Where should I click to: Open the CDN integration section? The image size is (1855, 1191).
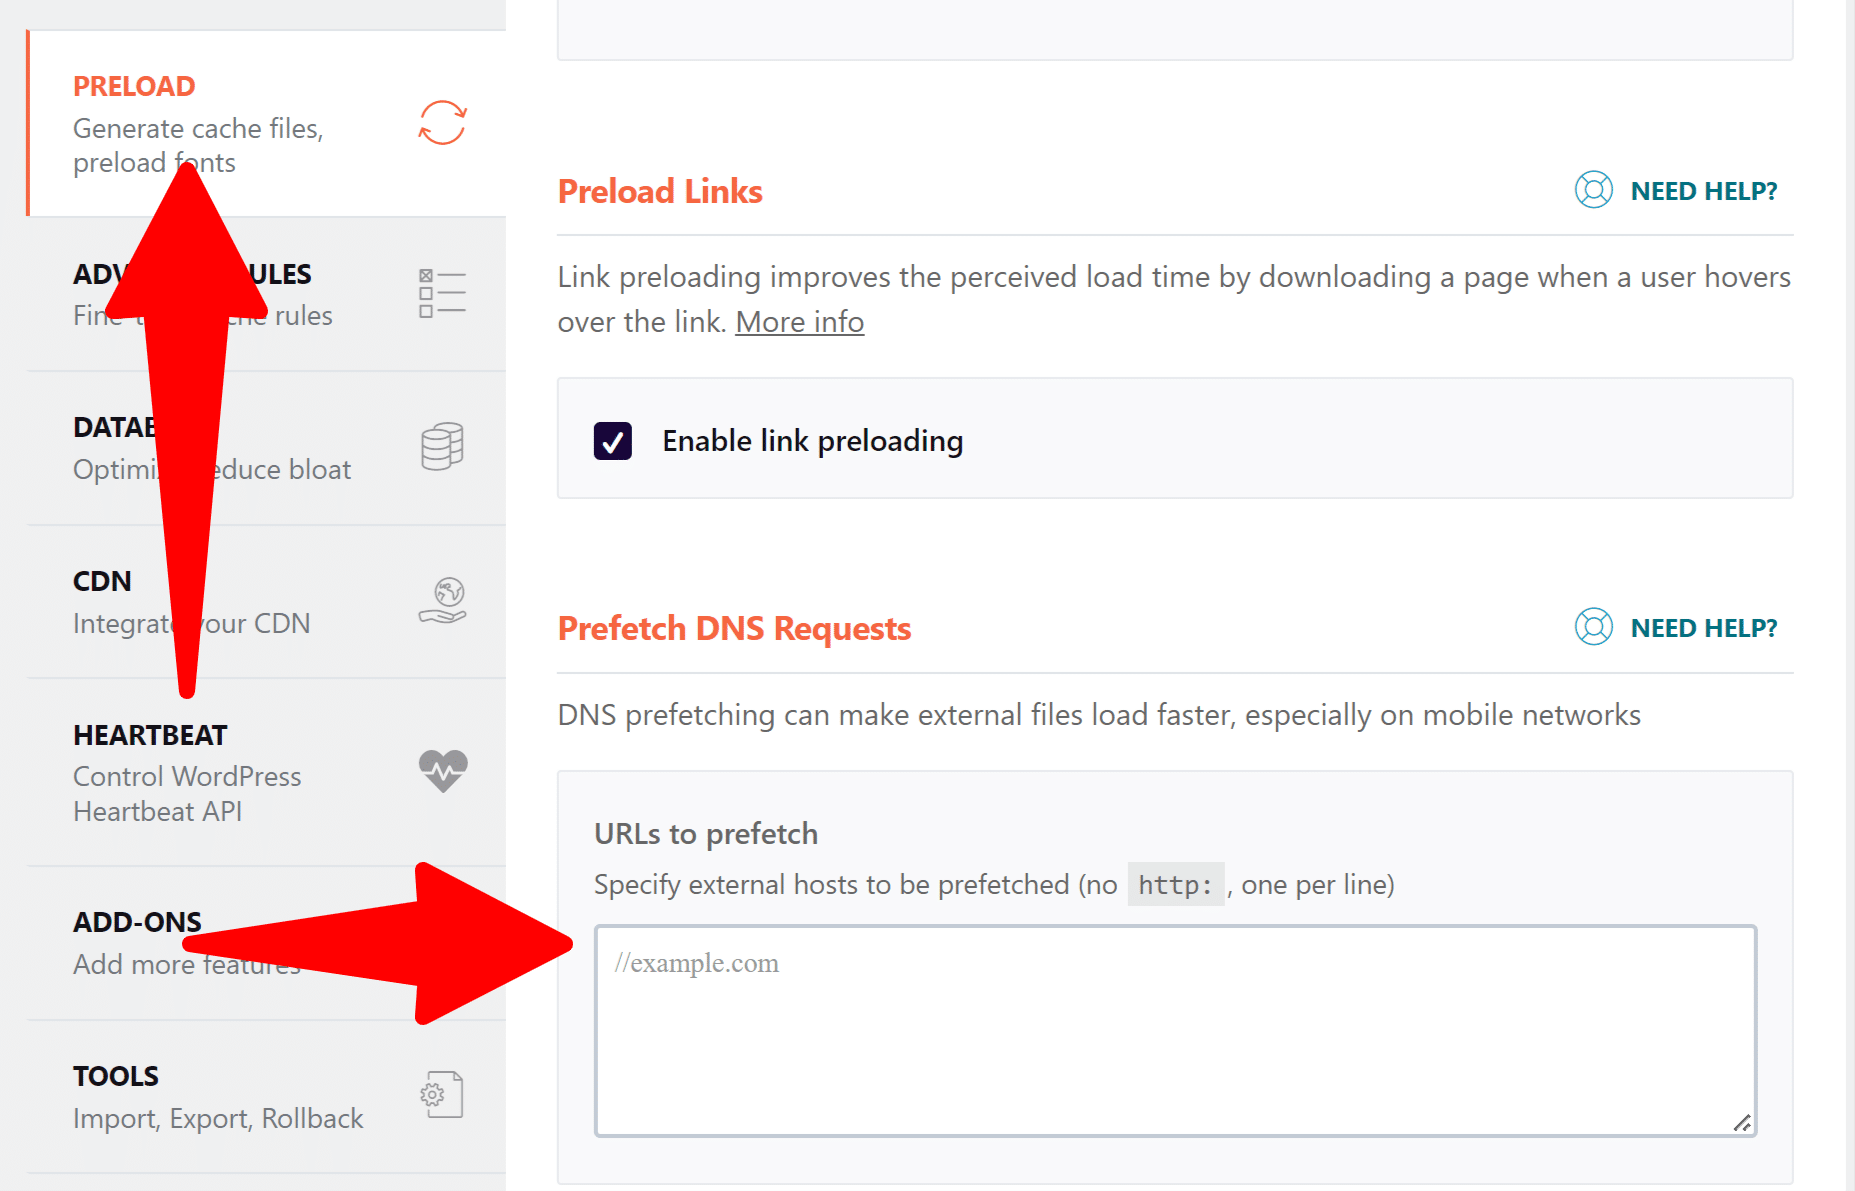[101, 581]
